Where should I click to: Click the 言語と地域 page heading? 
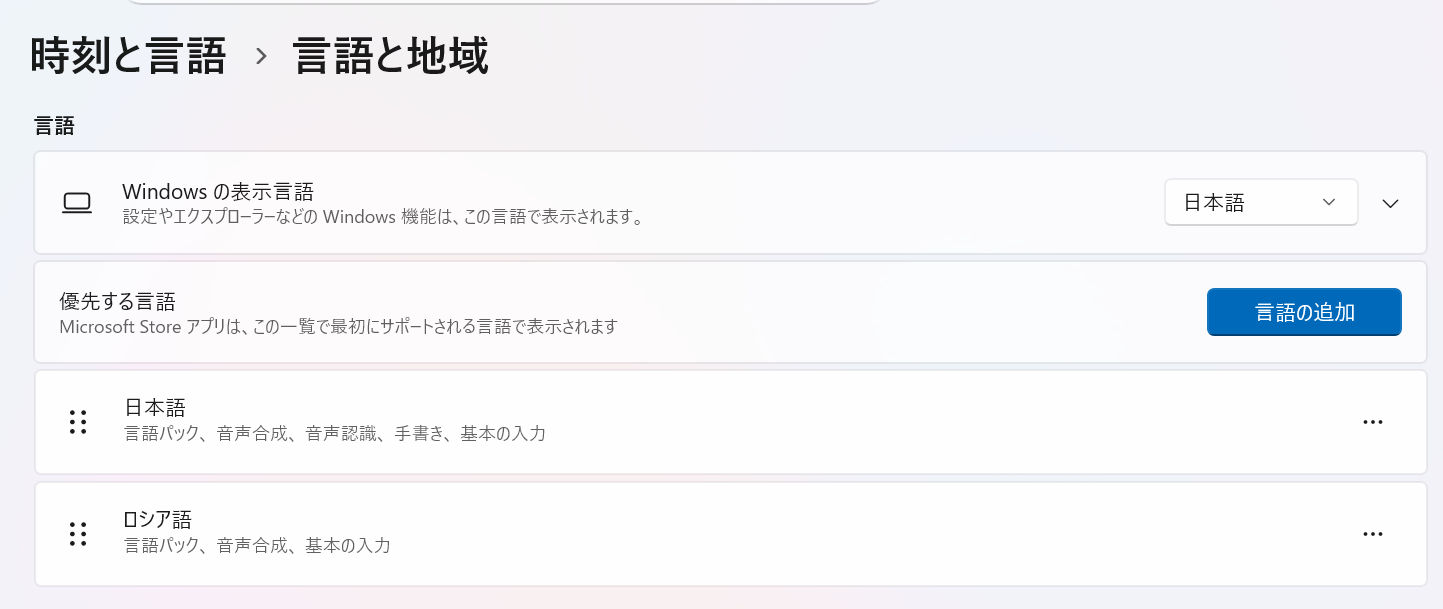391,56
